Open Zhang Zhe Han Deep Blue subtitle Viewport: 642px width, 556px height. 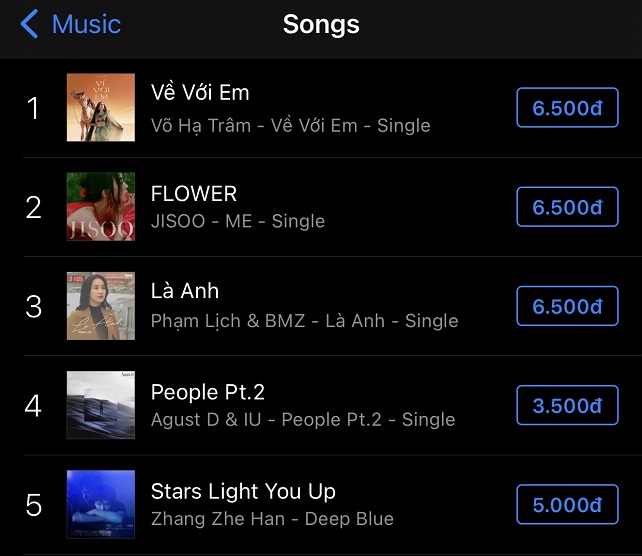272,519
